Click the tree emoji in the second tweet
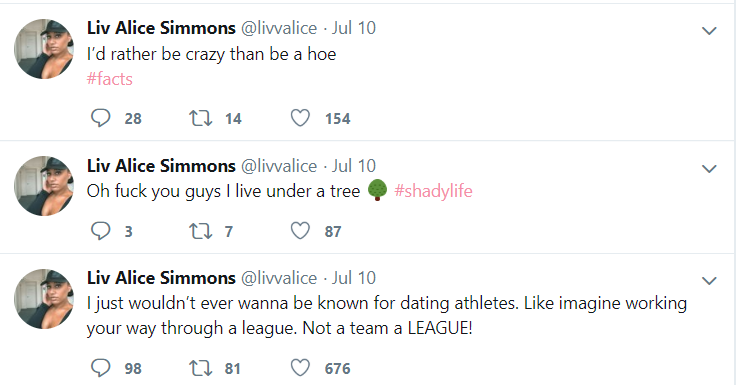 [x=377, y=190]
